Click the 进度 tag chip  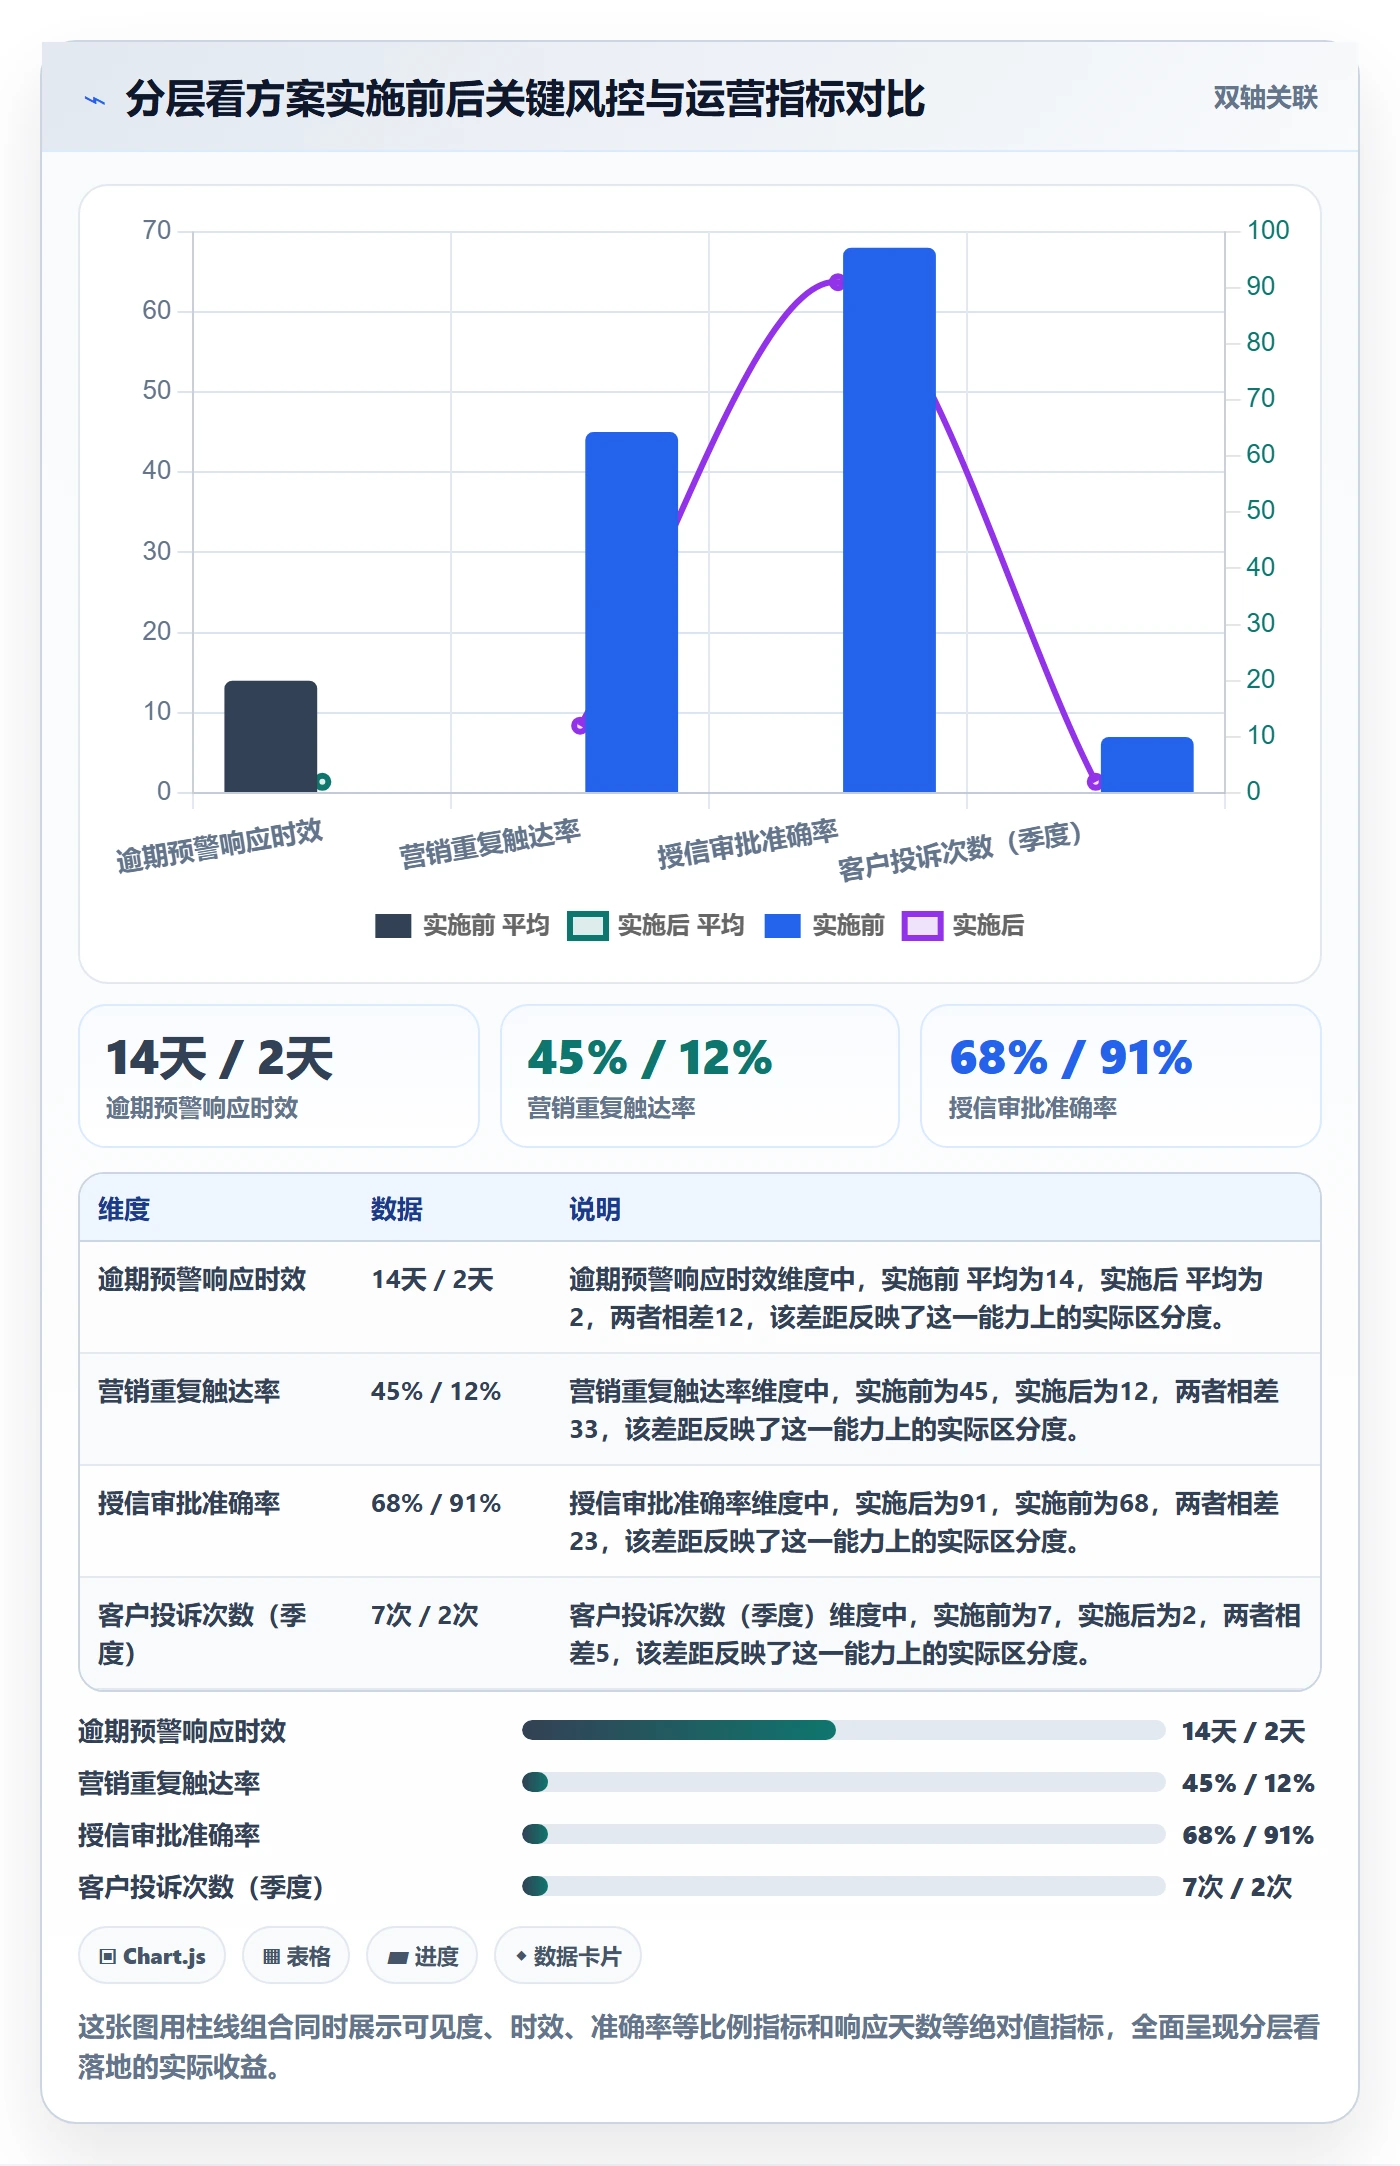422,1956
